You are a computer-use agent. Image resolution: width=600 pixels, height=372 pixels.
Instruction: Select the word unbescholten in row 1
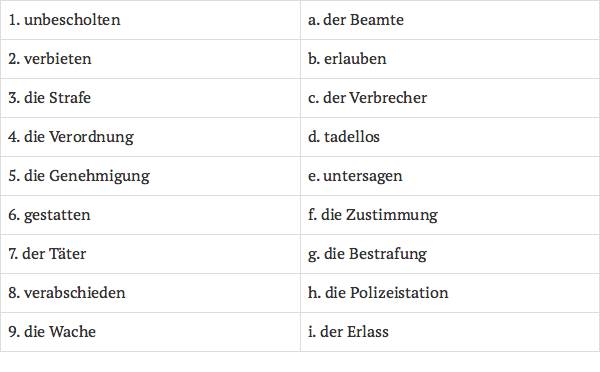pos(72,20)
